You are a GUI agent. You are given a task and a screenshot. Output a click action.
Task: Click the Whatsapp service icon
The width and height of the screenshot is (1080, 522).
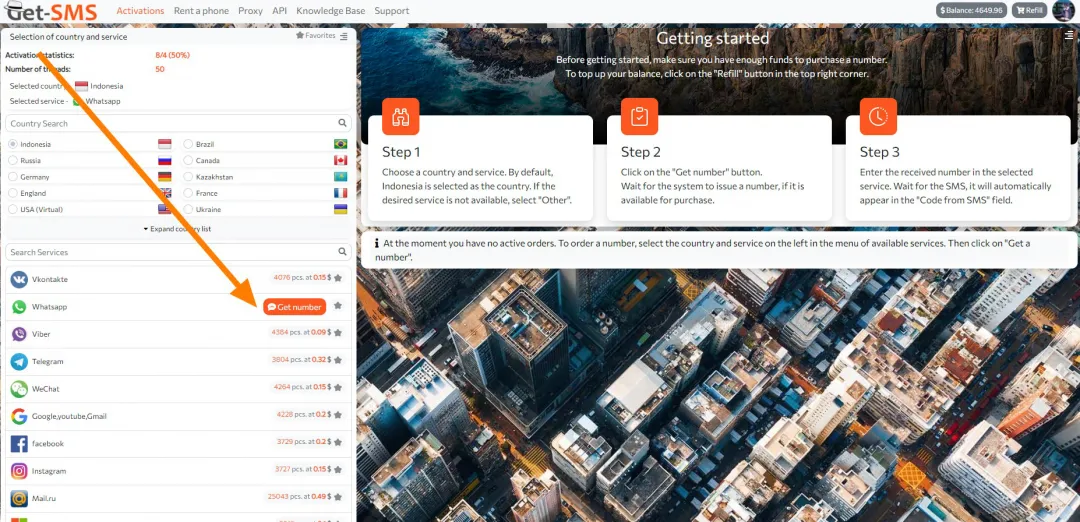(19, 307)
